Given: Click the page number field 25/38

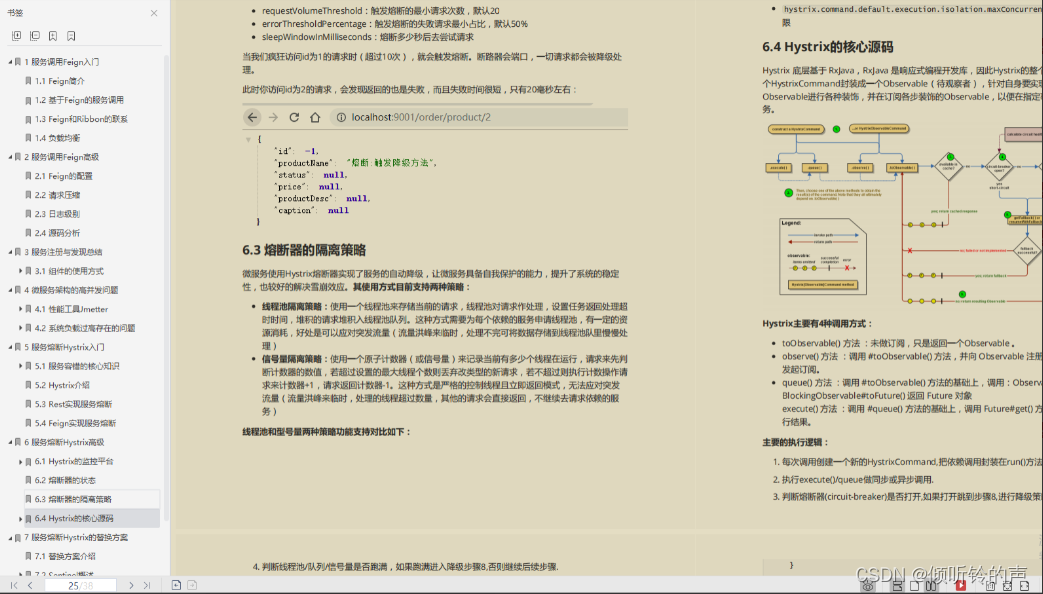Looking at the screenshot, I should click(80, 585).
